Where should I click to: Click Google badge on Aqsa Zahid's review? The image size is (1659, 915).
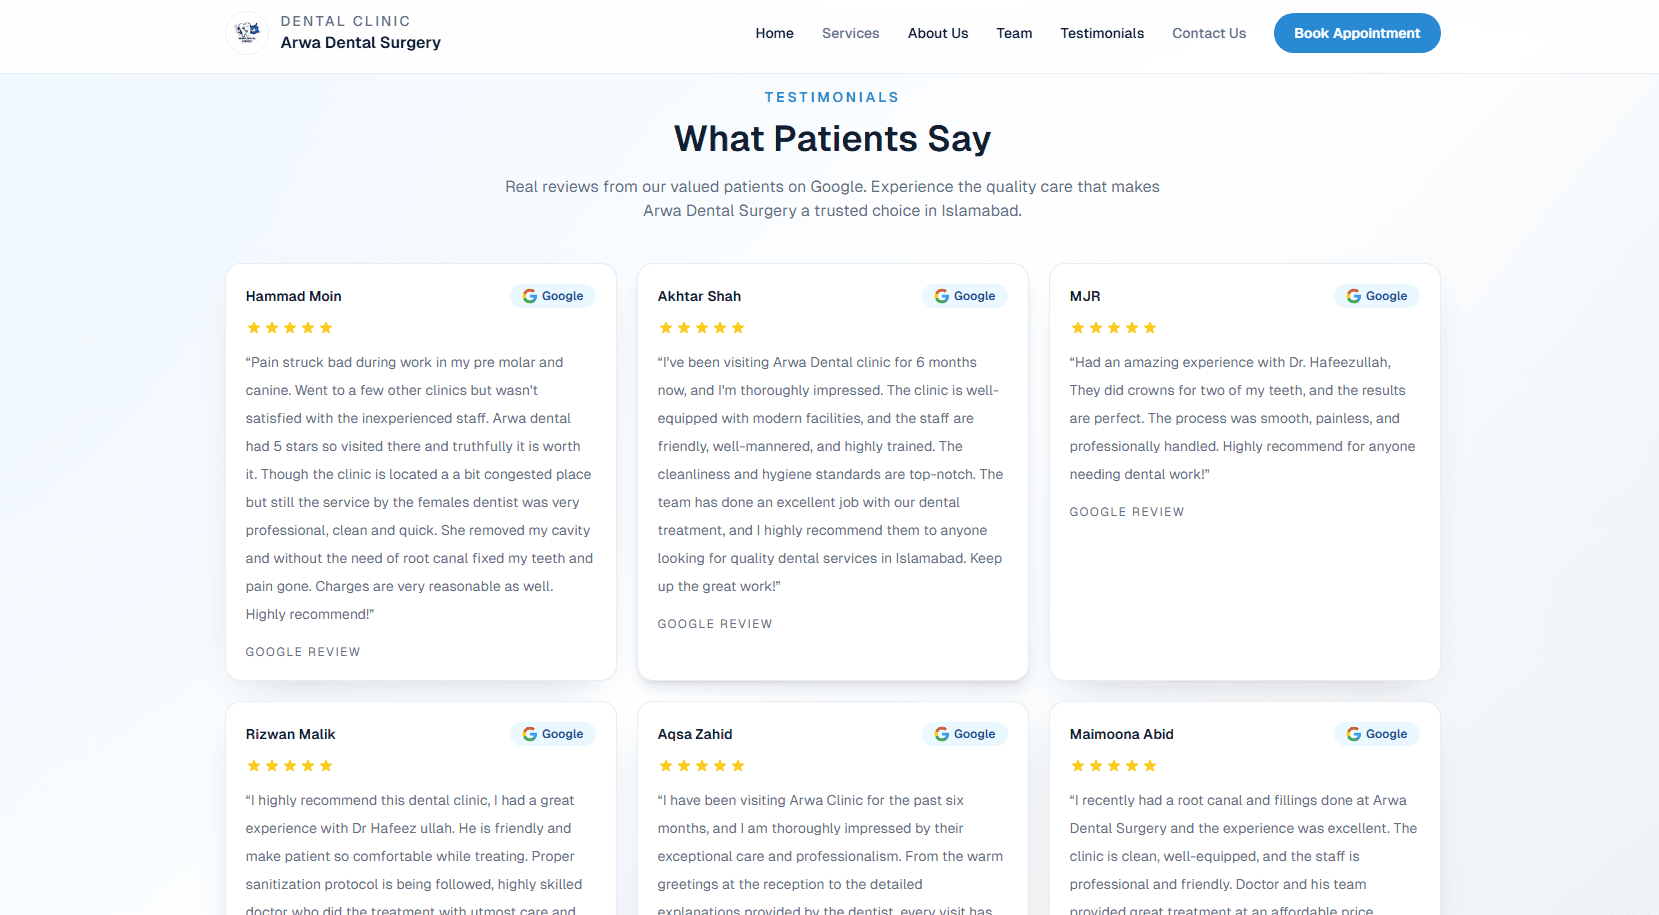point(965,734)
